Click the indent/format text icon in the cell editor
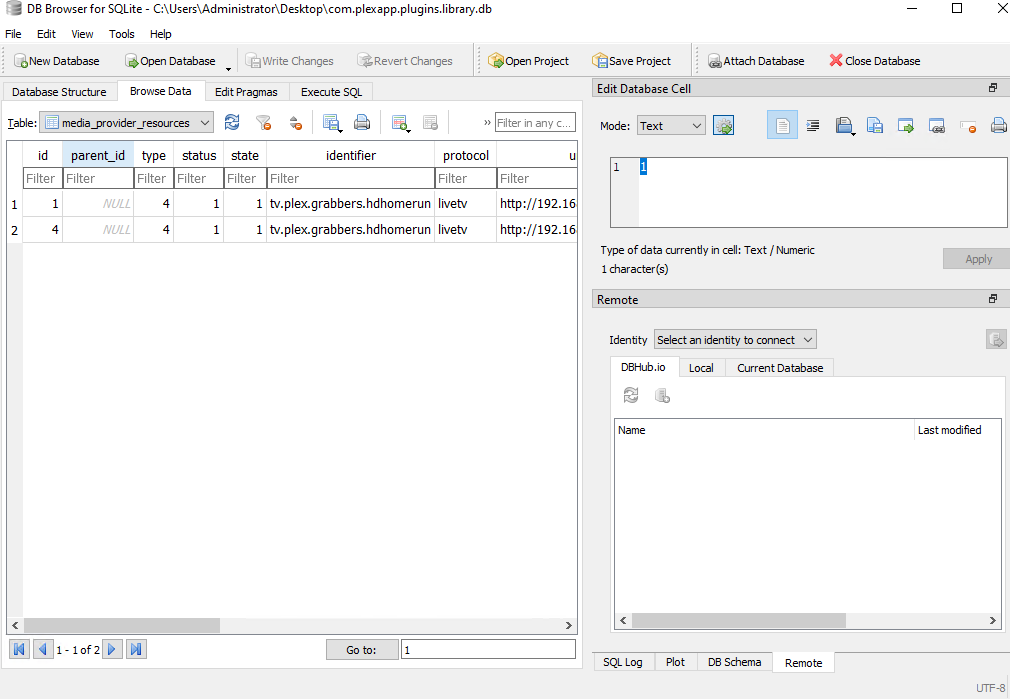The height and width of the screenshot is (699, 1010). click(813, 126)
